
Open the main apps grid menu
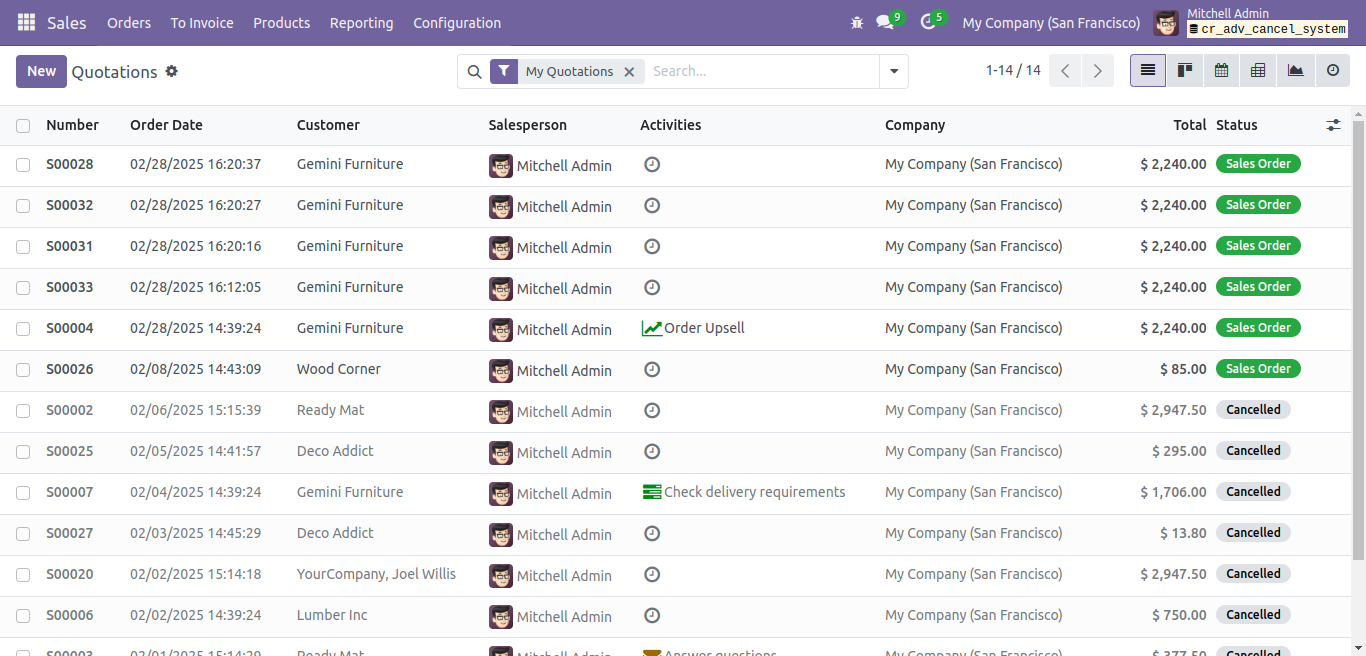(x=27, y=22)
